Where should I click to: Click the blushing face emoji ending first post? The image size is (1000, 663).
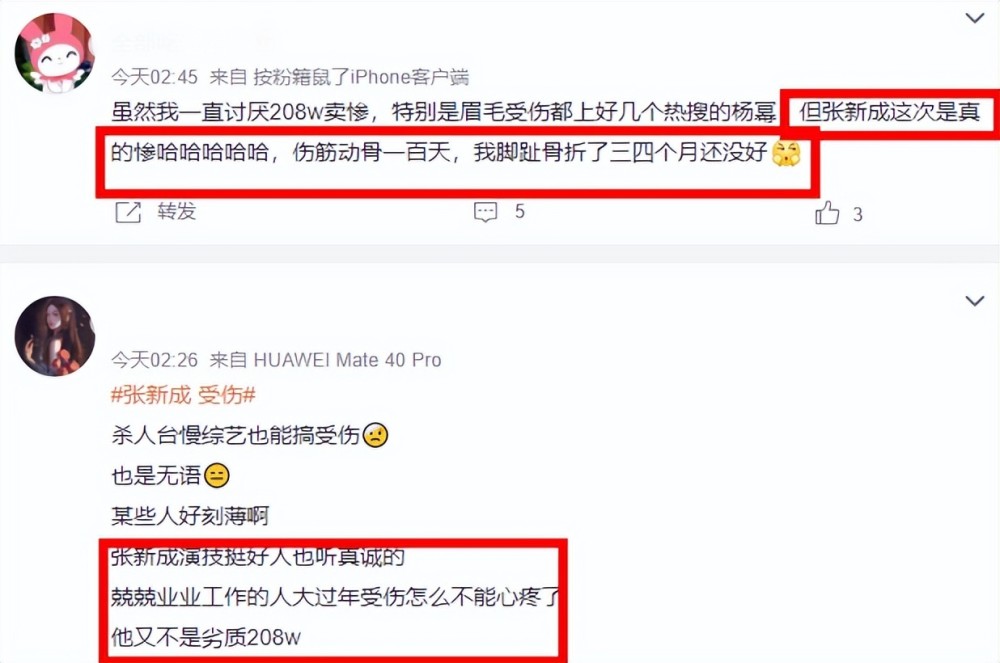pos(786,153)
